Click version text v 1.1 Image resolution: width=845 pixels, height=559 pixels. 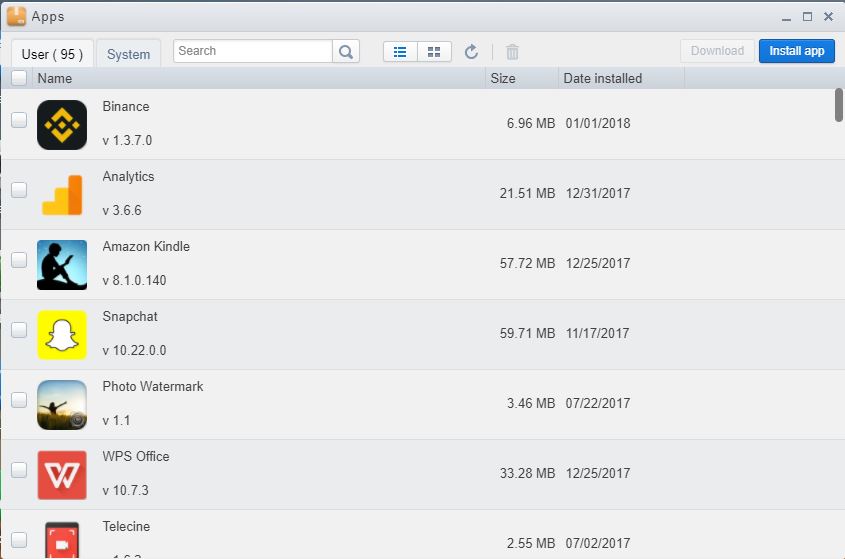[x=116, y=420]
